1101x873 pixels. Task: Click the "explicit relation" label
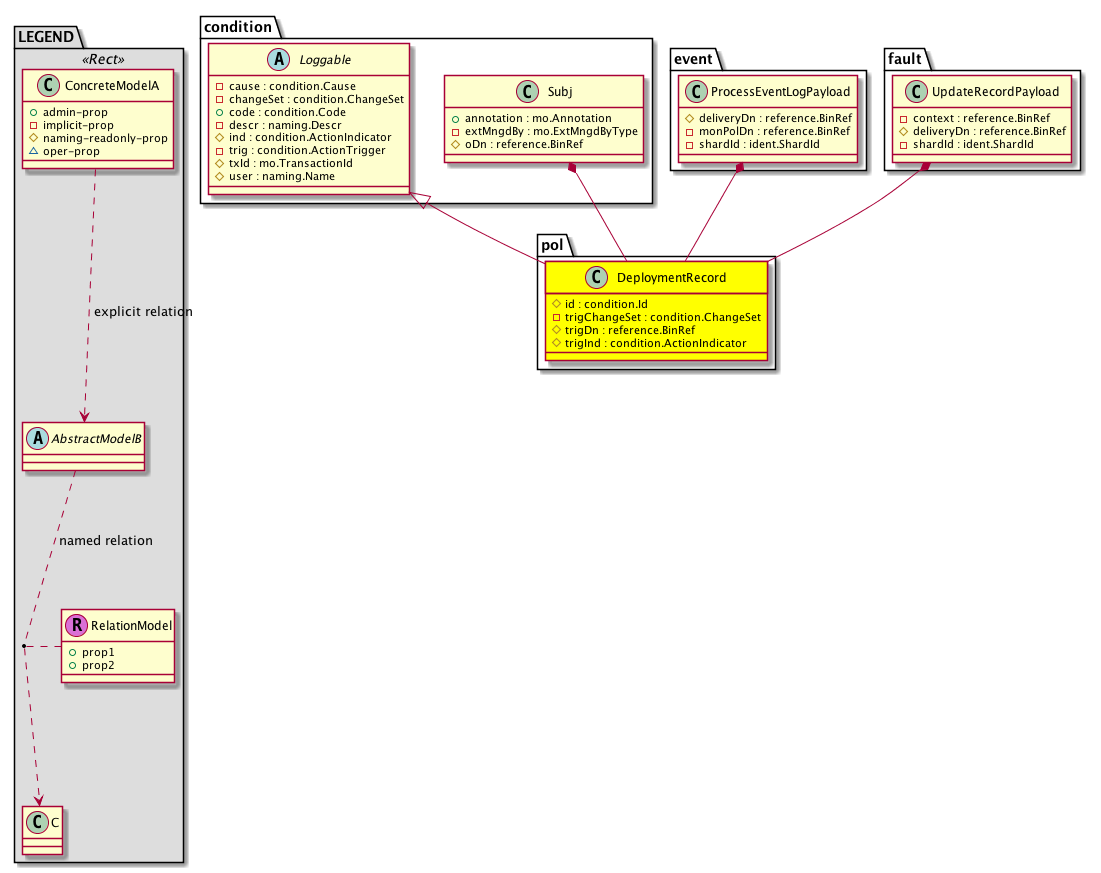coord(142,312)
